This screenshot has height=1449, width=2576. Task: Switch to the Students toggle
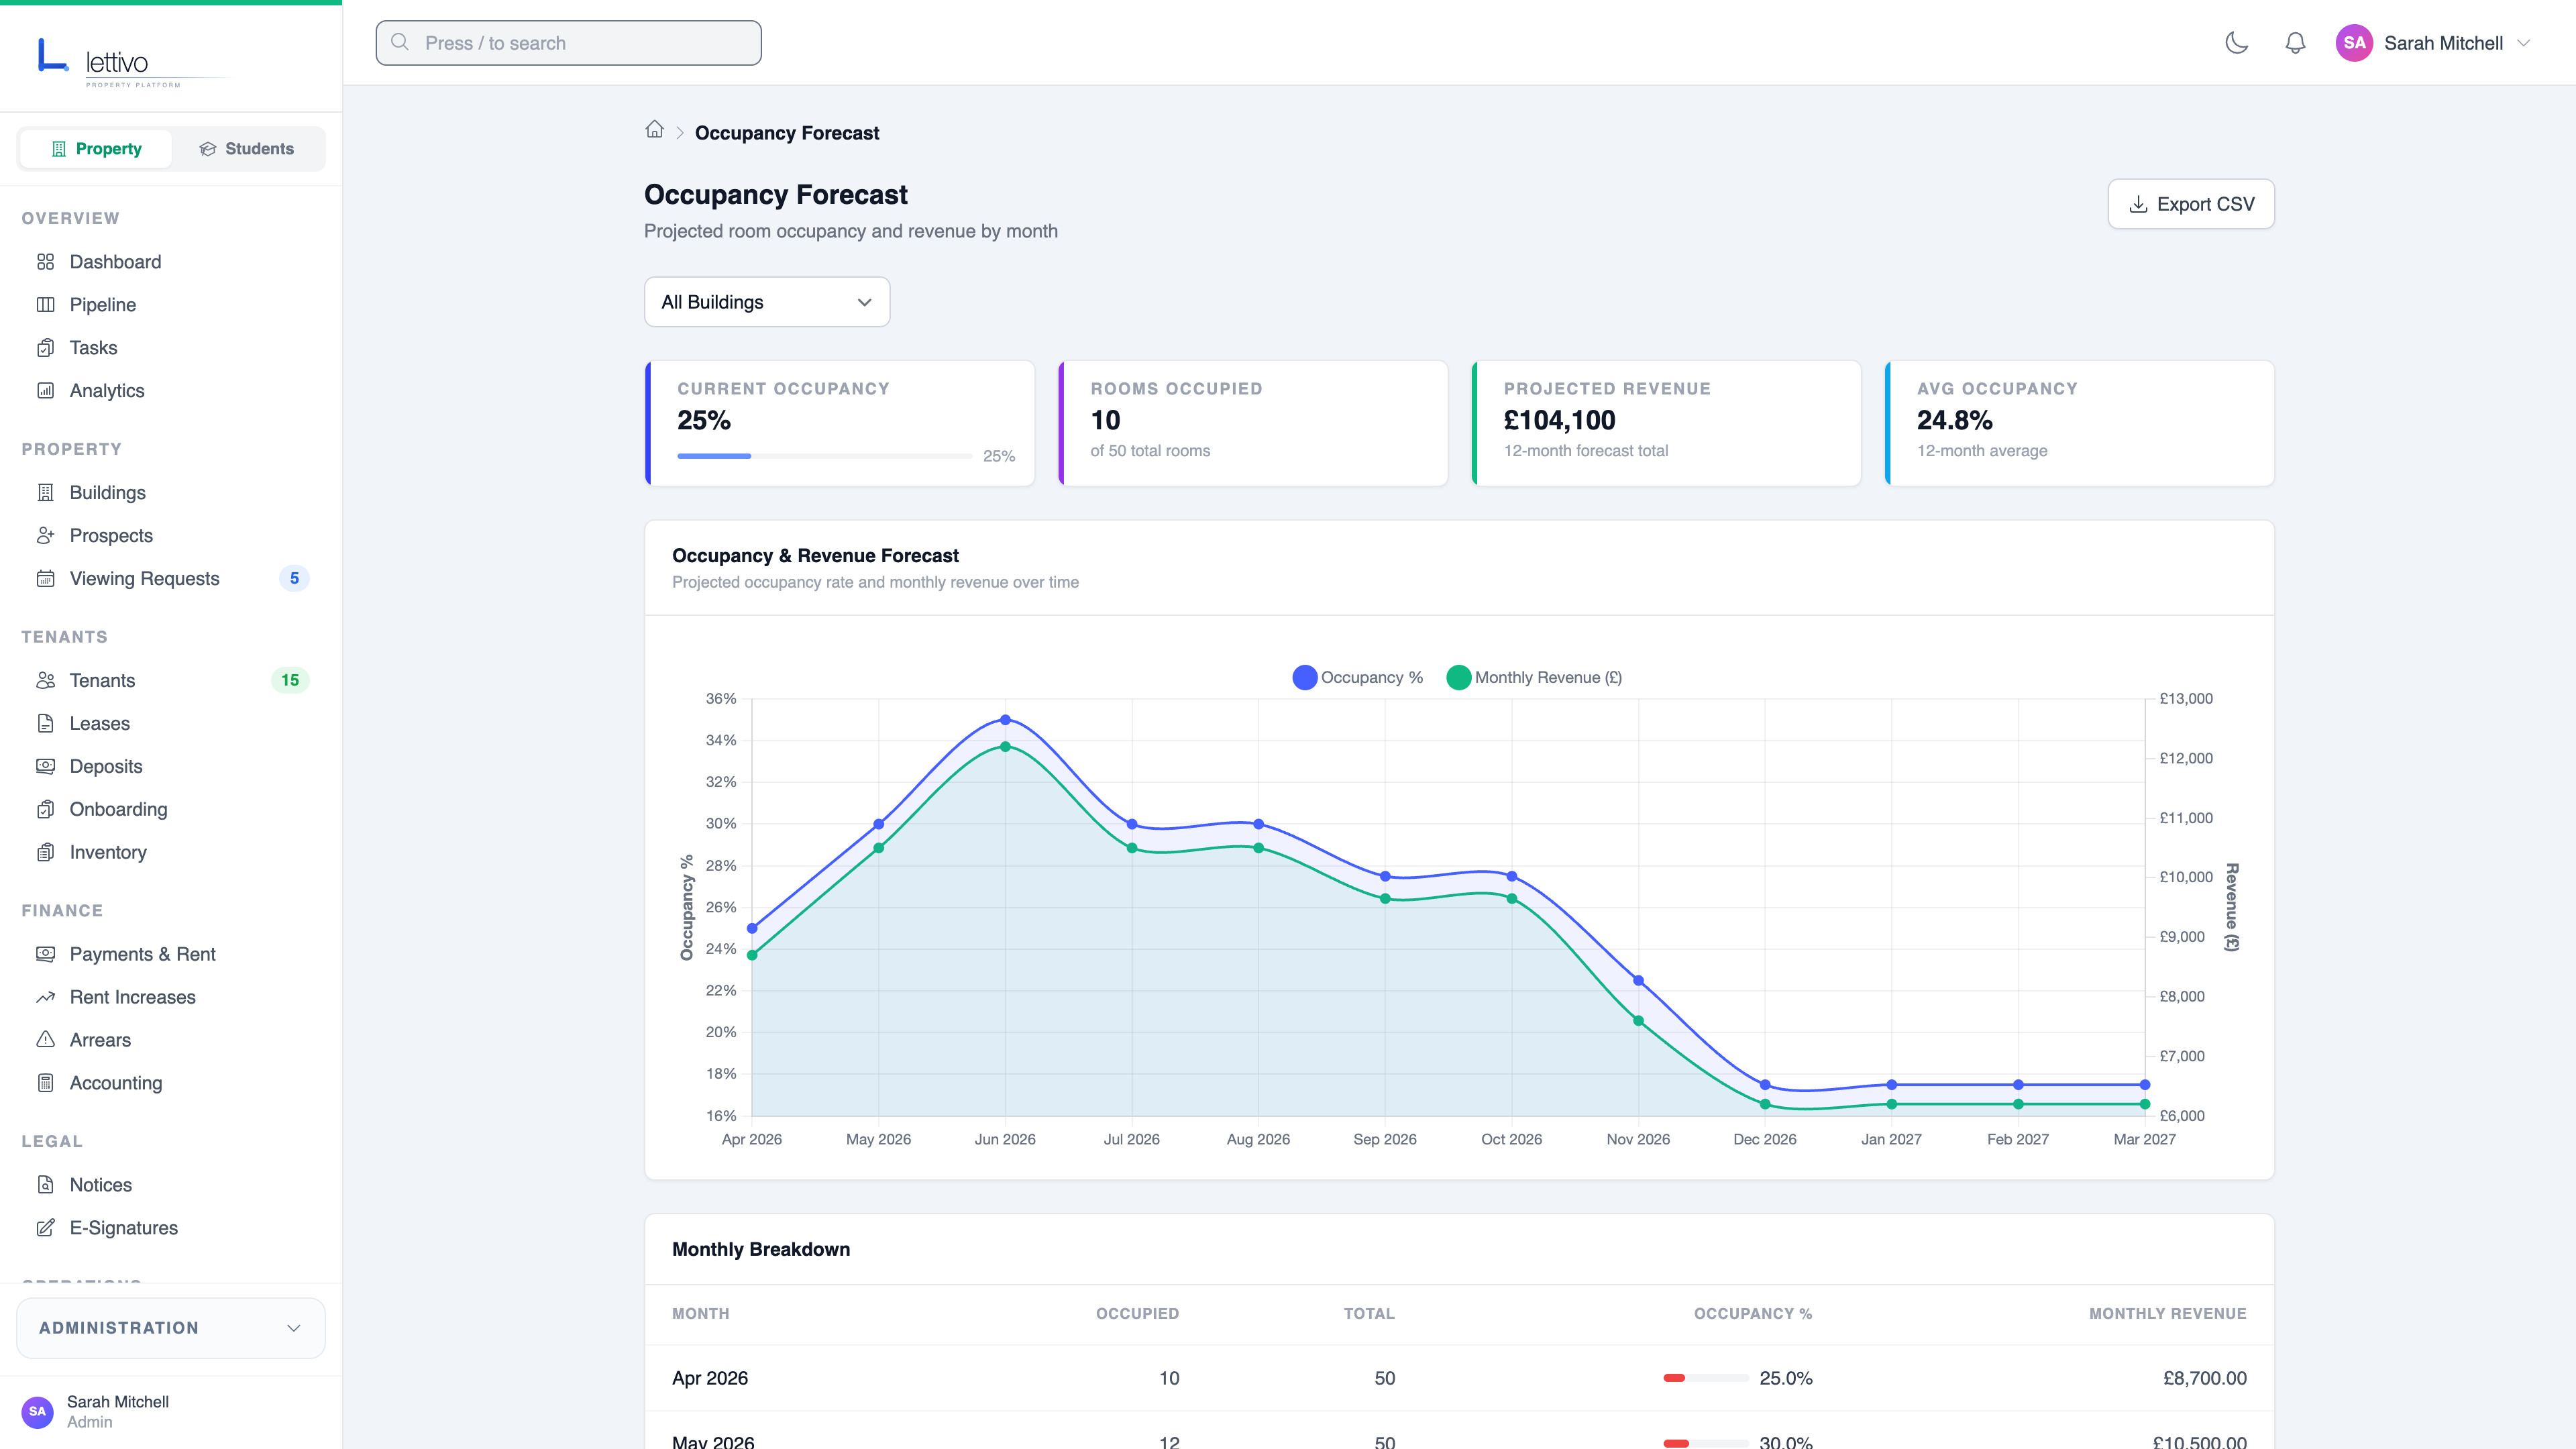[246, 148]
